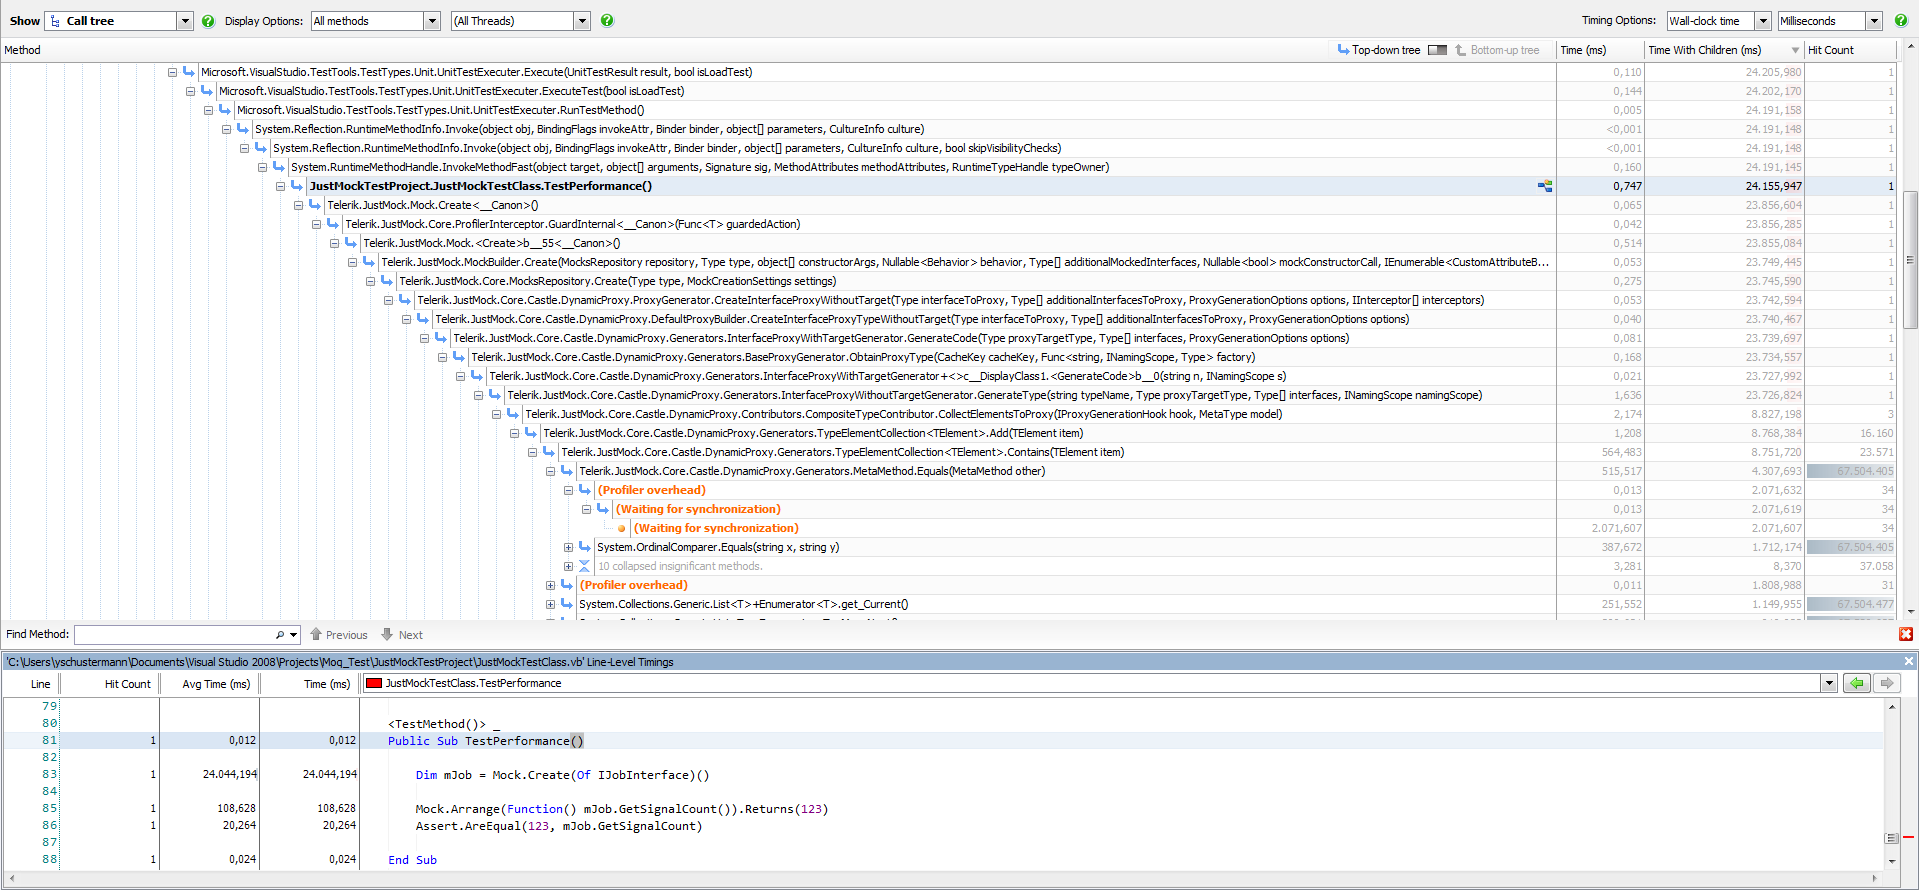Close the Line-Level Timings source panel
This screenshot has width=1919, height=890.
[1908, 661]
